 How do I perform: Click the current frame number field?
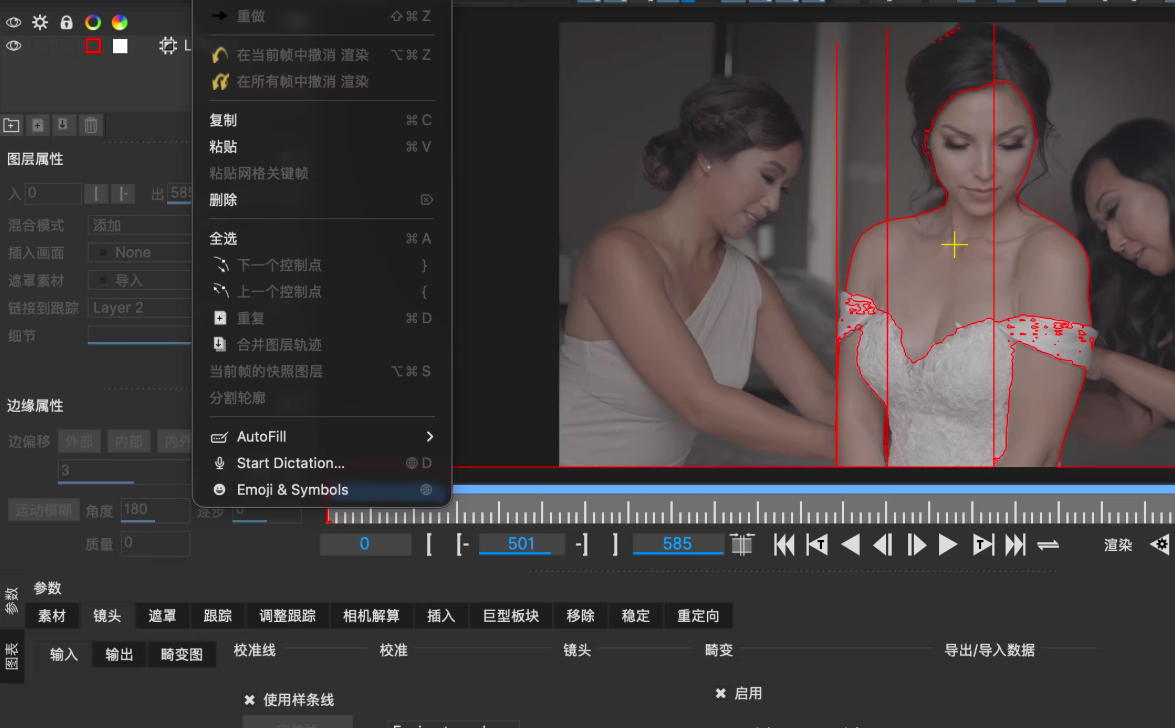point(365,544)
